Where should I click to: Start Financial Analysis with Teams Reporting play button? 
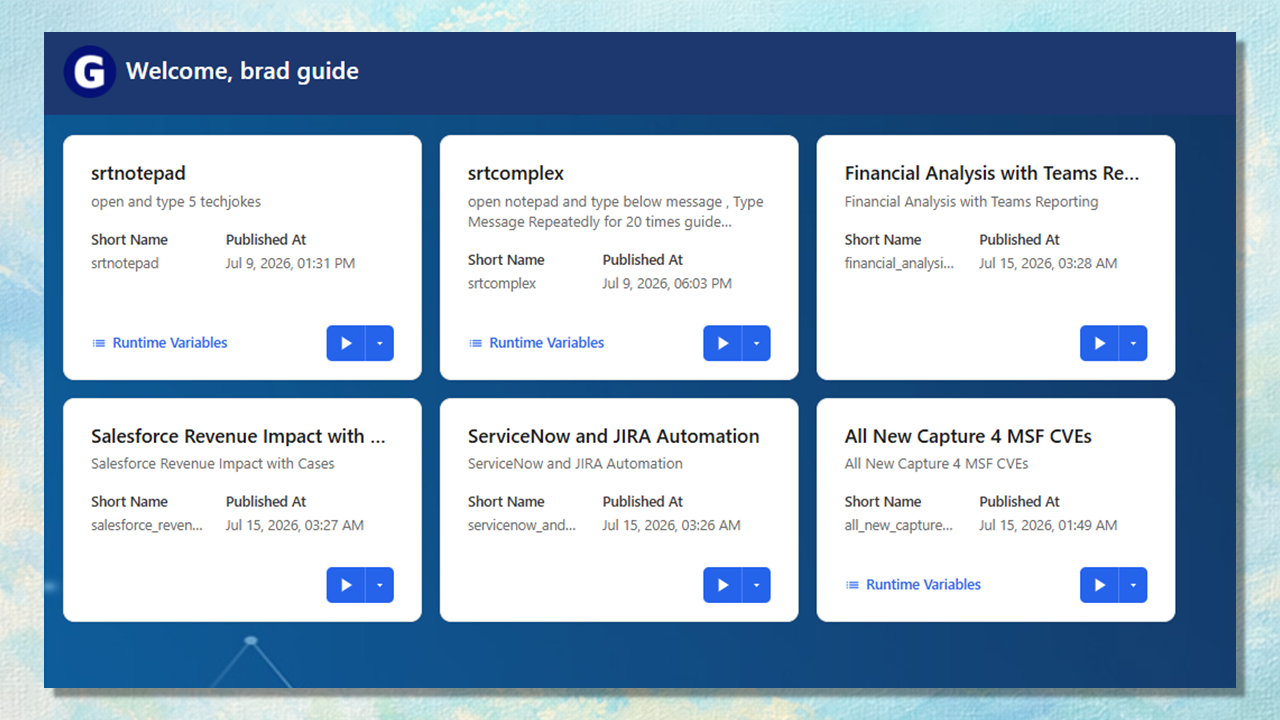pyautogui.click(x=1099, y=343)
